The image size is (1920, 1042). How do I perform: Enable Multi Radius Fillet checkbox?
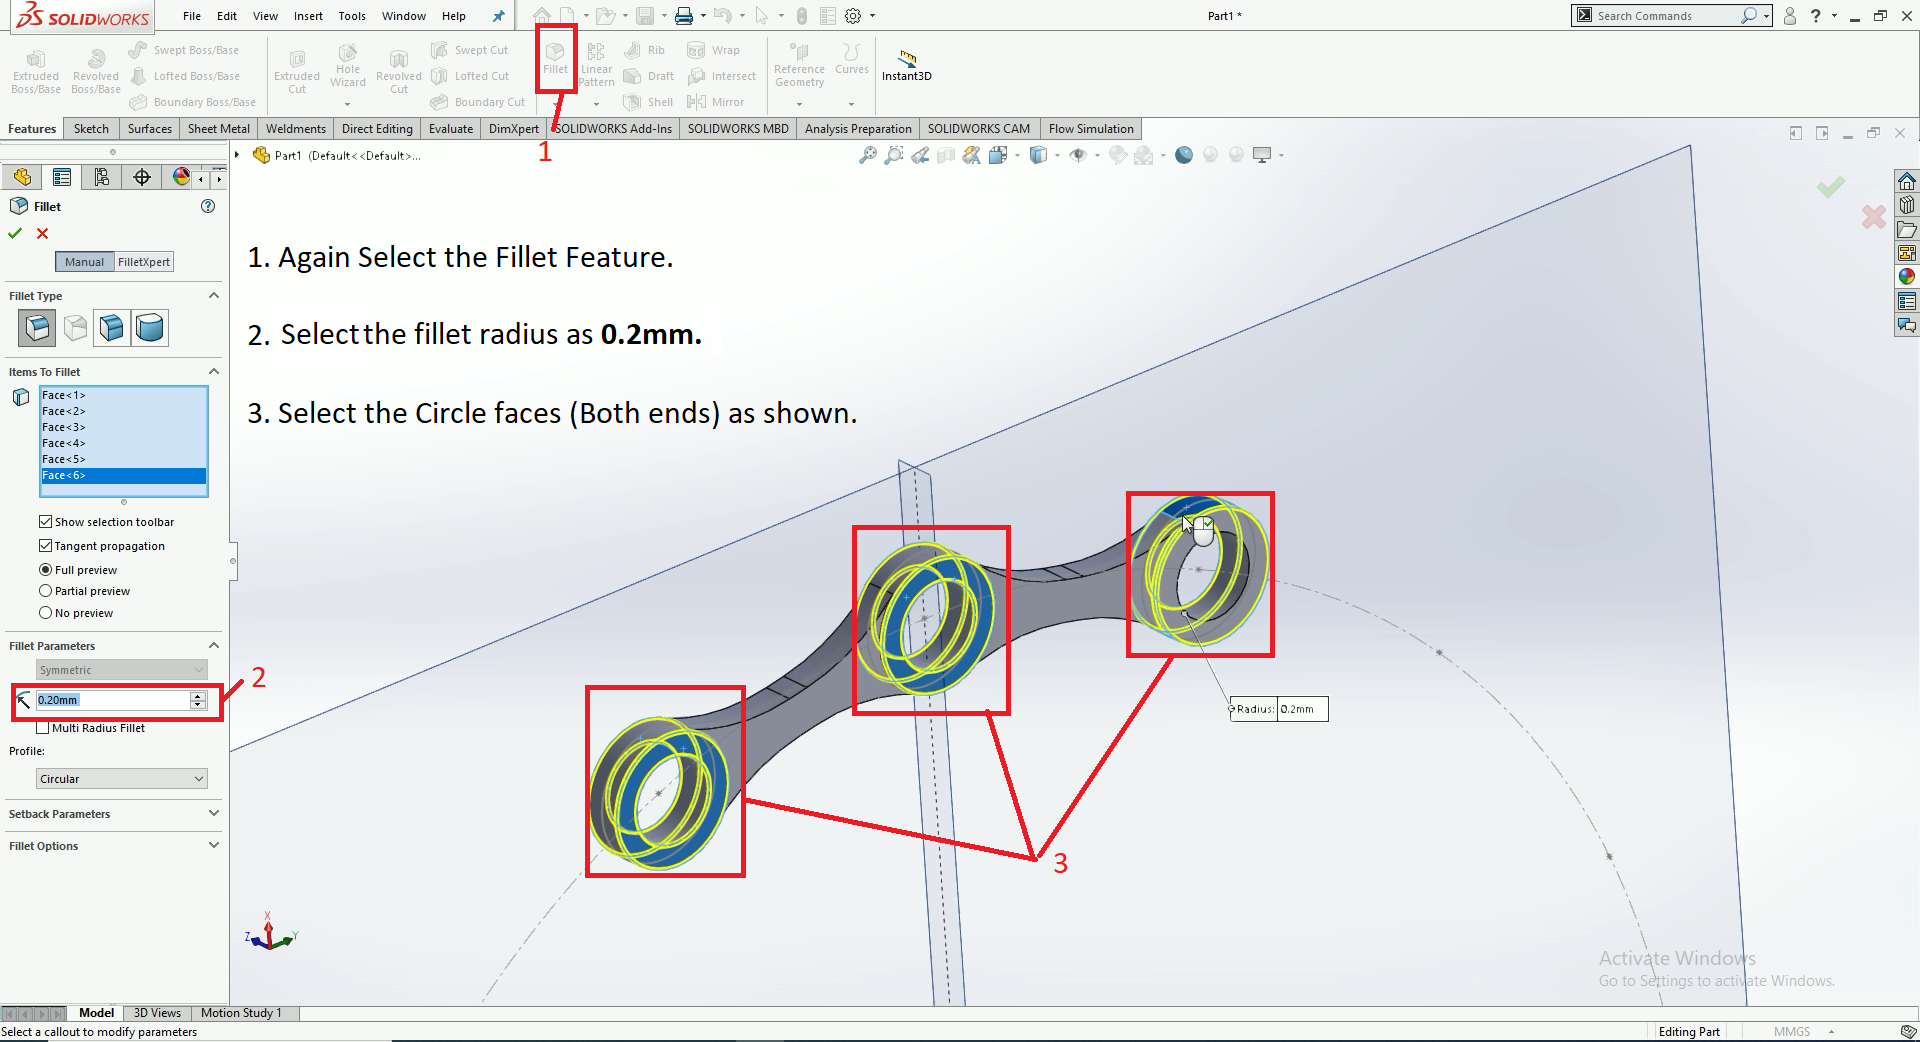(42, 728)
